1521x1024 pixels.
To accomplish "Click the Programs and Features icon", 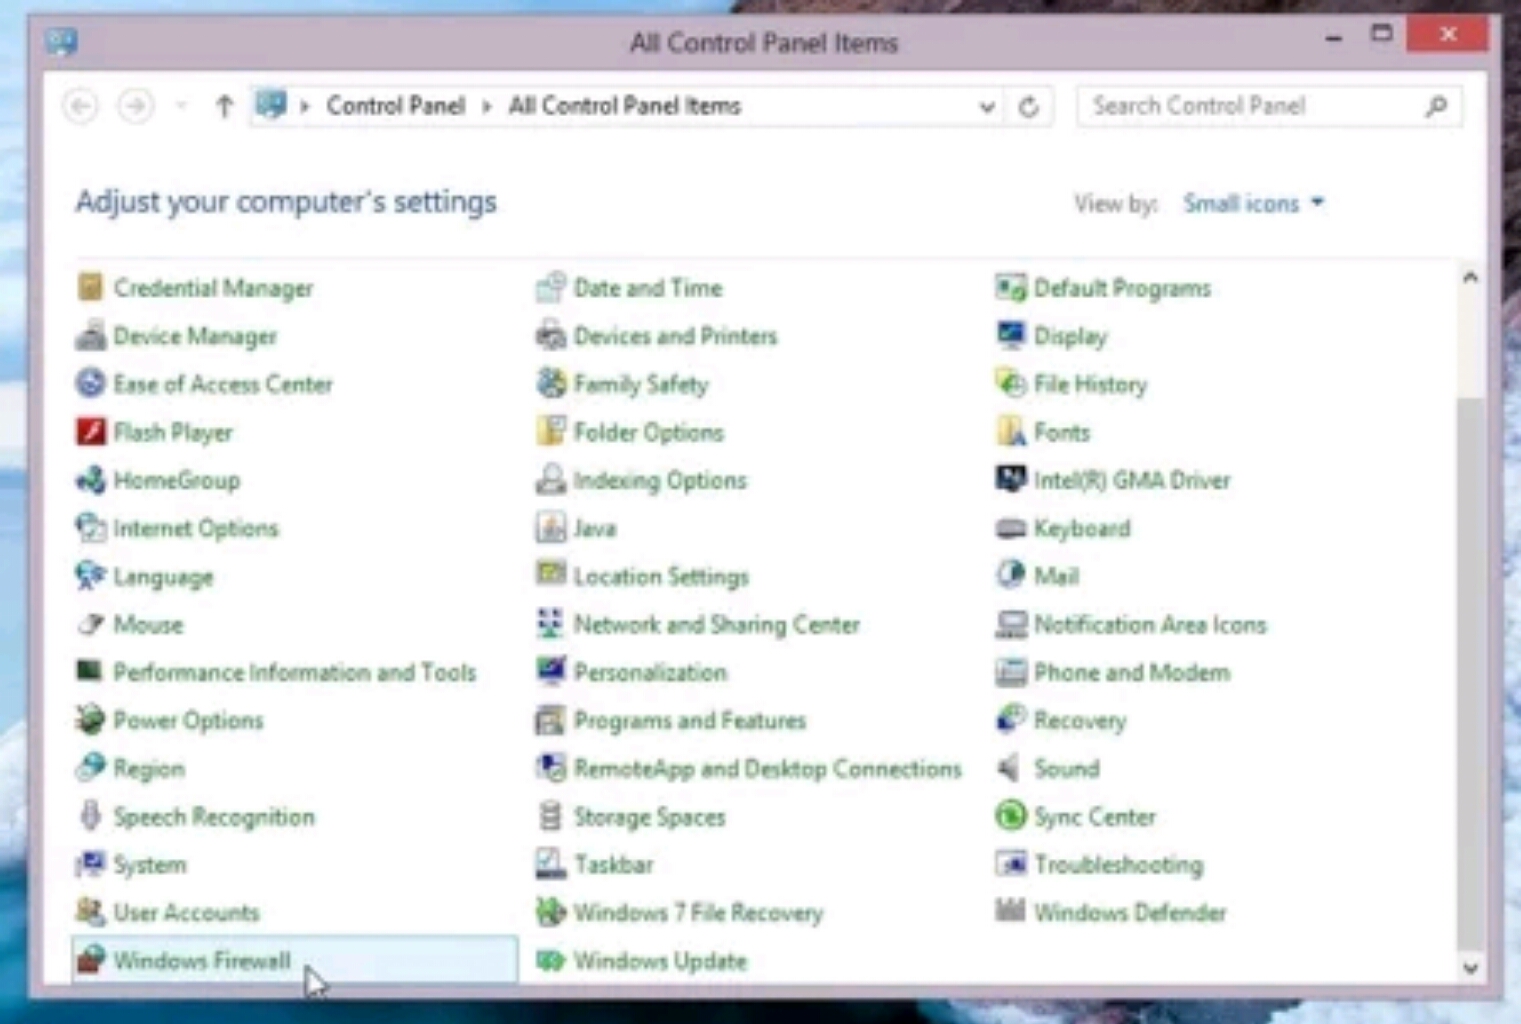I will pos(550,720).
